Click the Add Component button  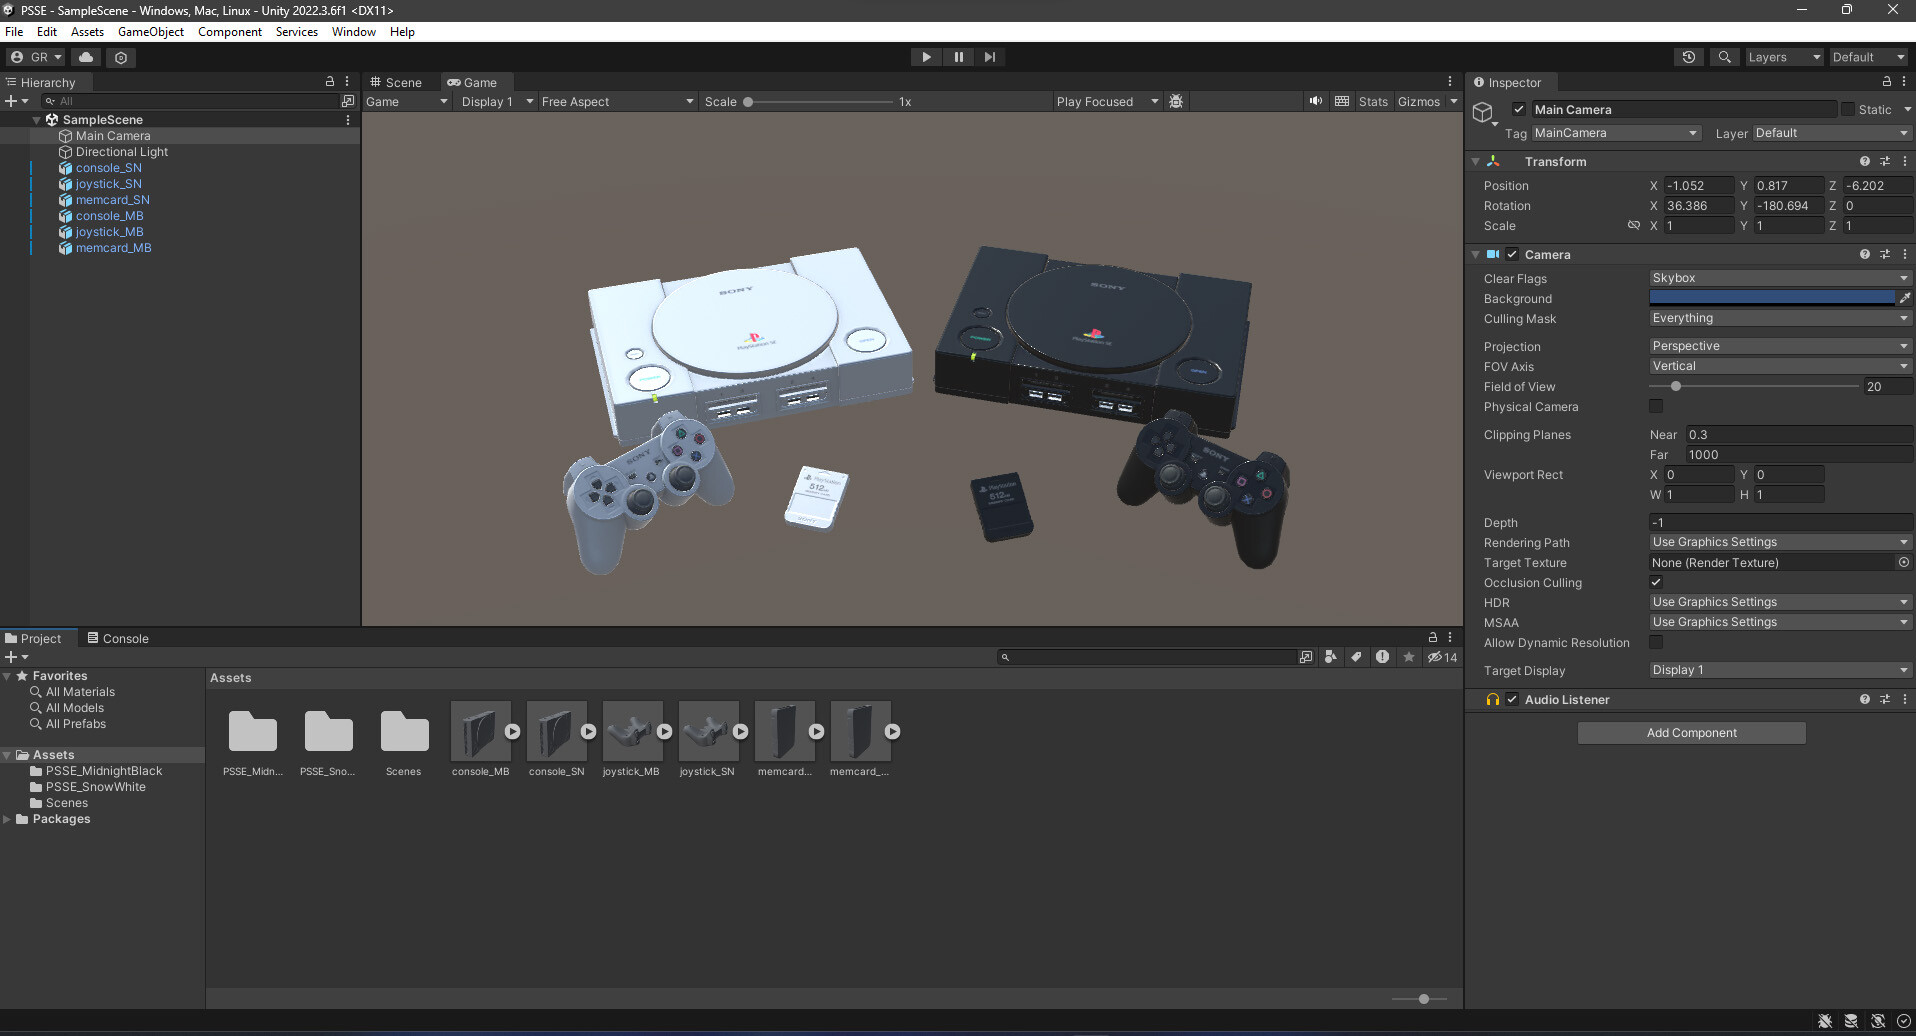[x=1691, y=732]
